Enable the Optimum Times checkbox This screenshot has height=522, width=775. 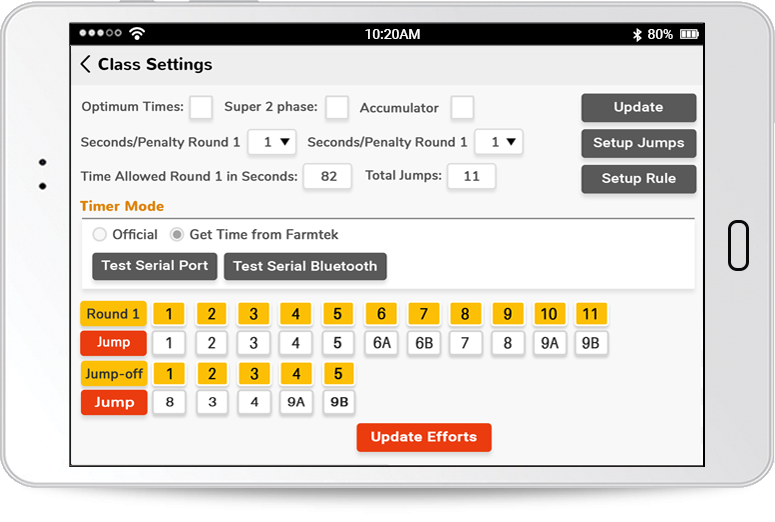pyautogui.click(x=201, y=107)
